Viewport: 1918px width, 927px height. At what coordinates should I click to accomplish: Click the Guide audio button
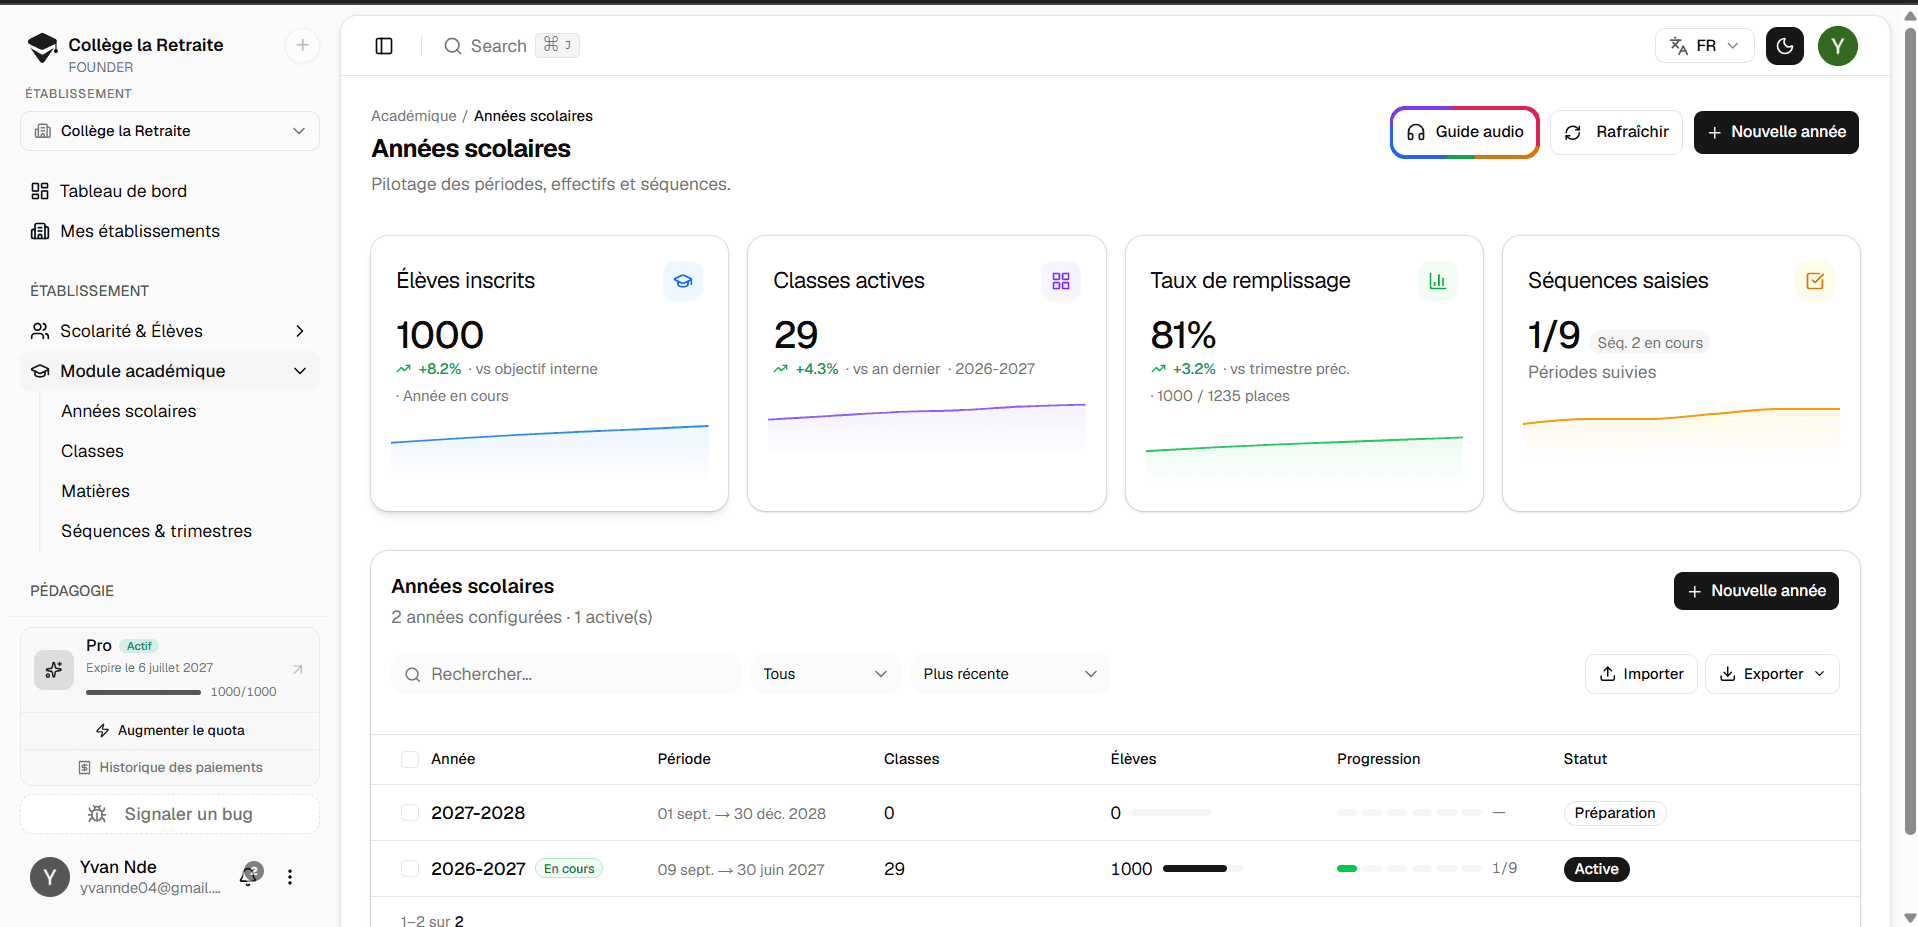tap(1464, 132)
